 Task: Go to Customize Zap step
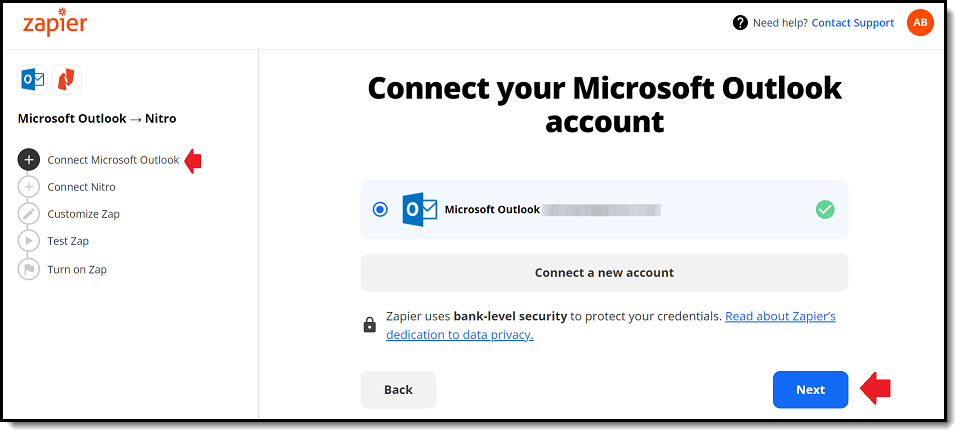pos(83,214)
